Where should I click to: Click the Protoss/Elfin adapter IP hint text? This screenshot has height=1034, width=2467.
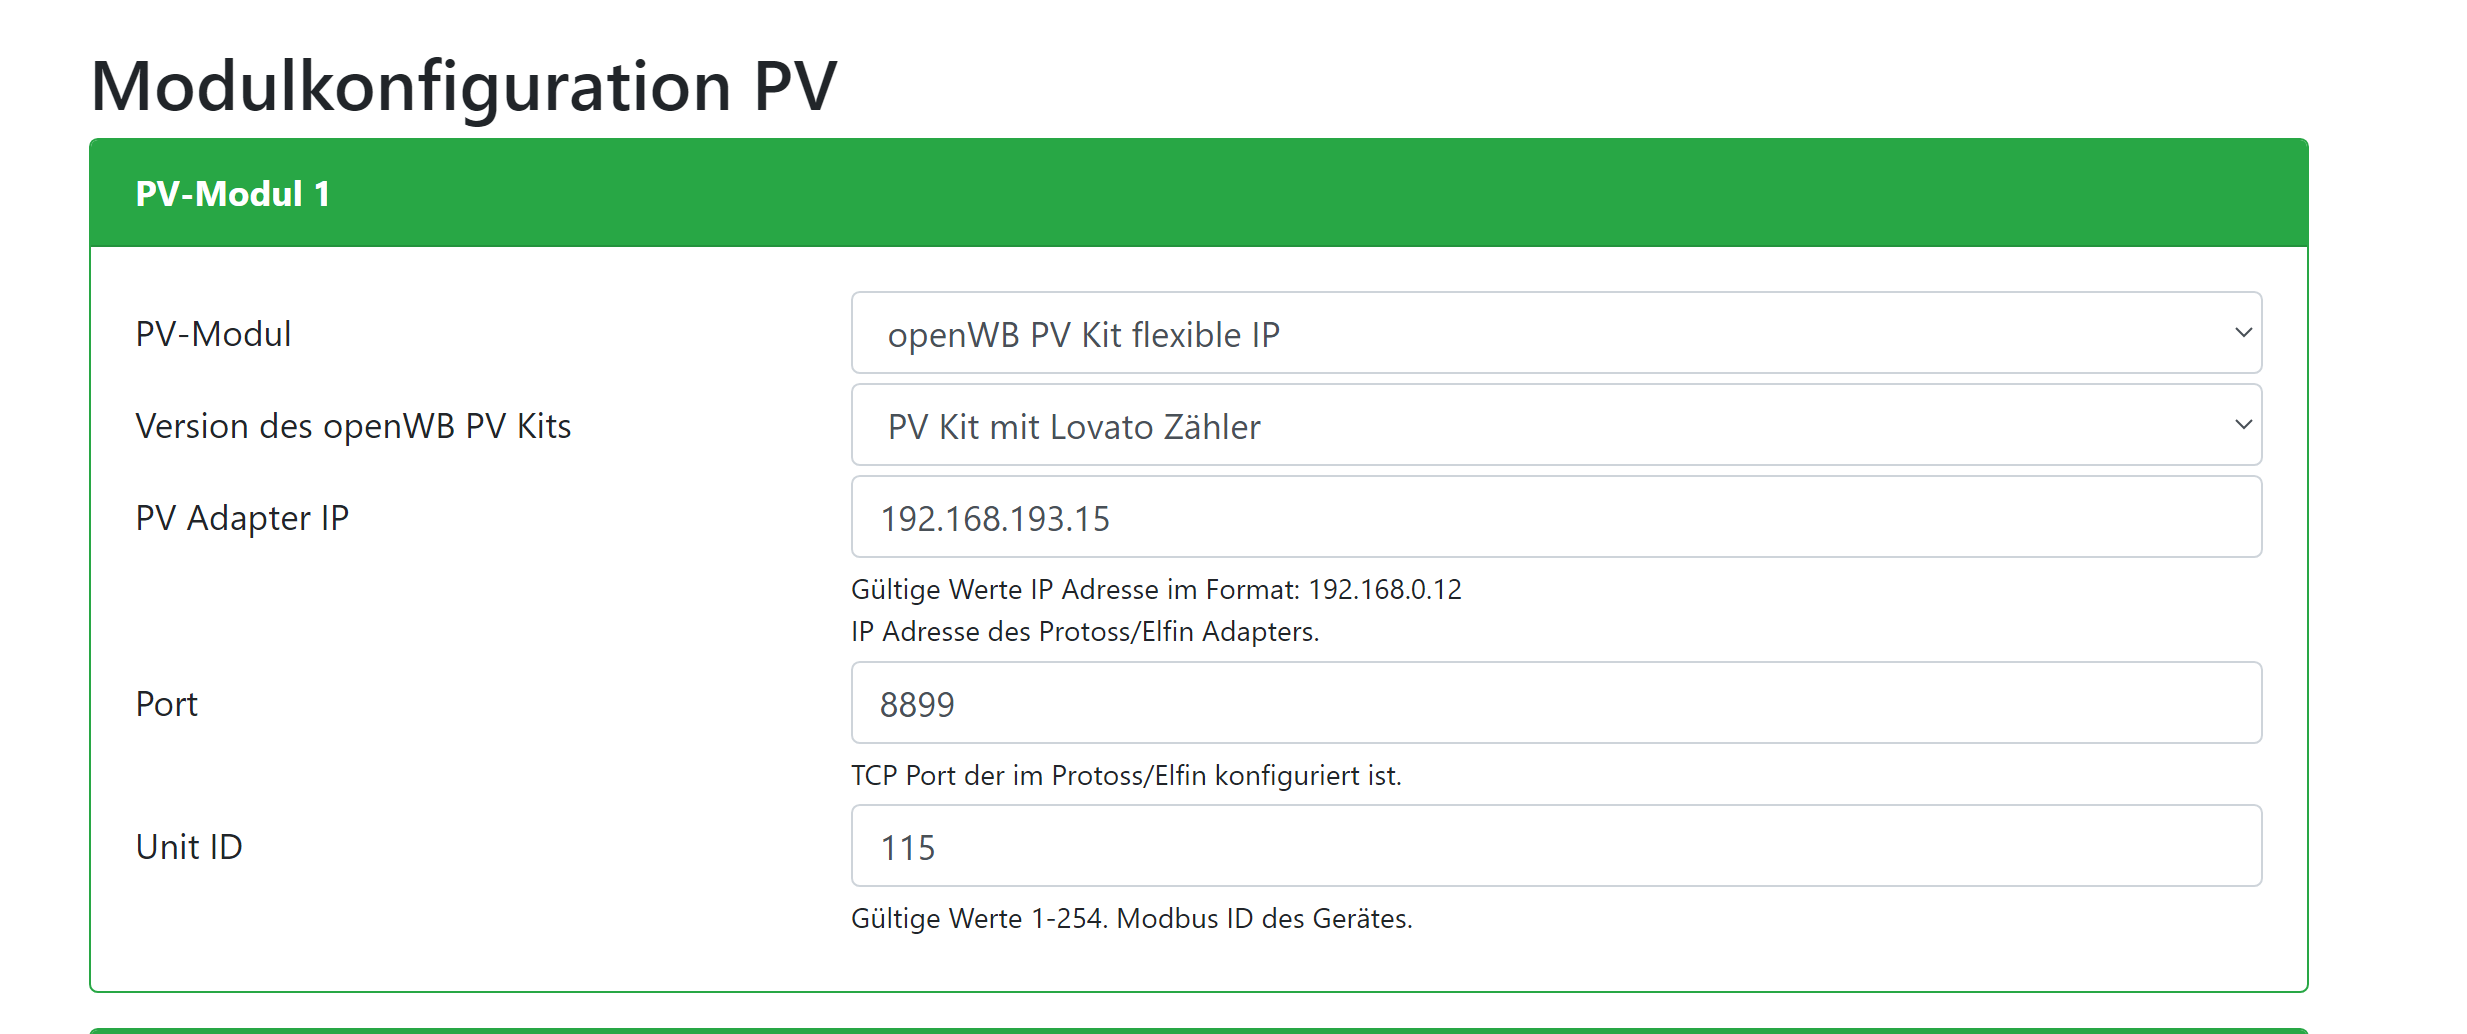[1084, 632]
